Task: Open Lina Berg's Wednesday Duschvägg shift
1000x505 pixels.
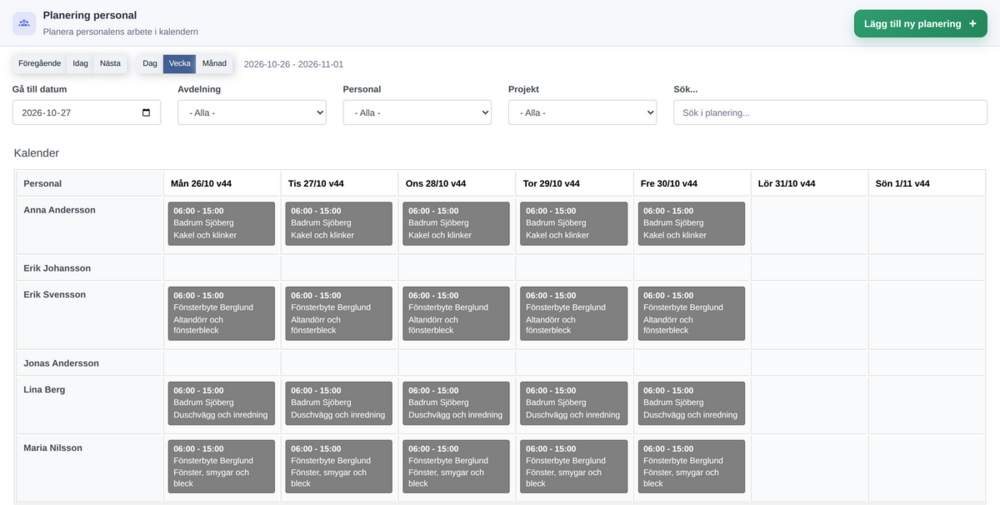Action: click(456, 404)
